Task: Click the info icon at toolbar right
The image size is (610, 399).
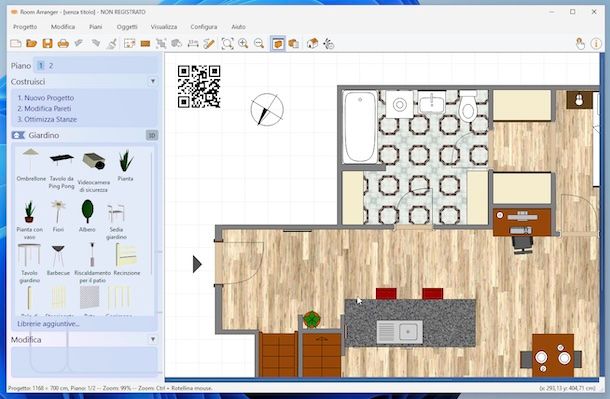Action: pos(596,44)
